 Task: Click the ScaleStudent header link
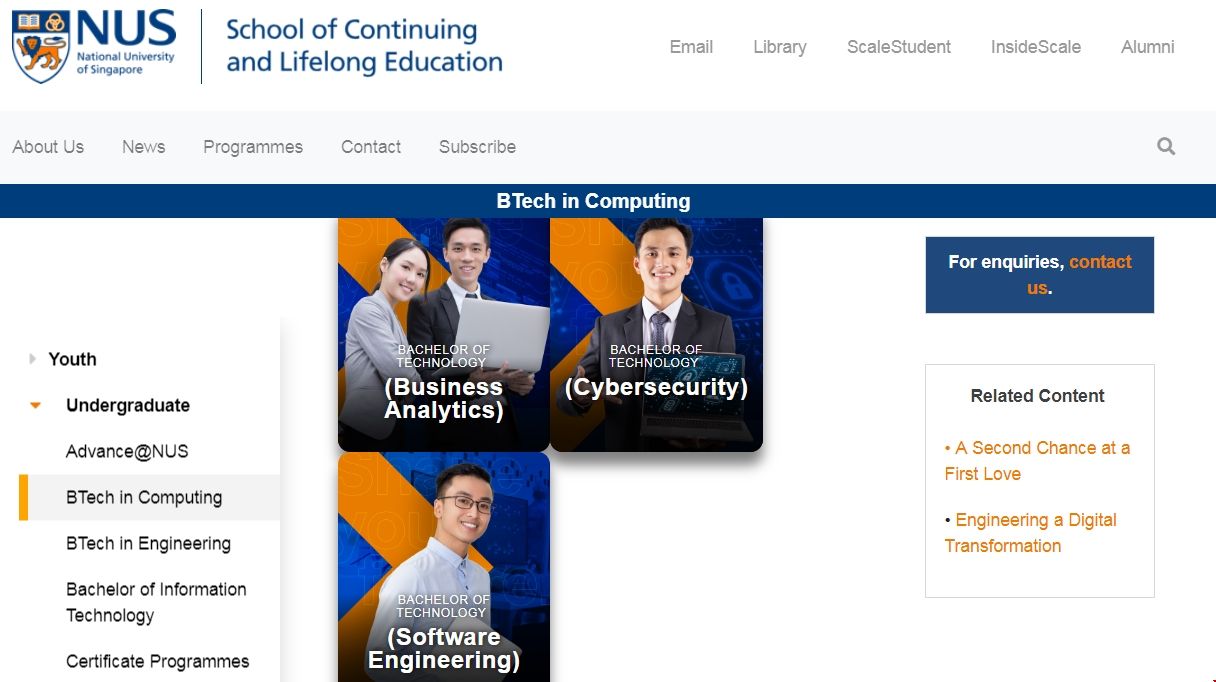[898, 46]
